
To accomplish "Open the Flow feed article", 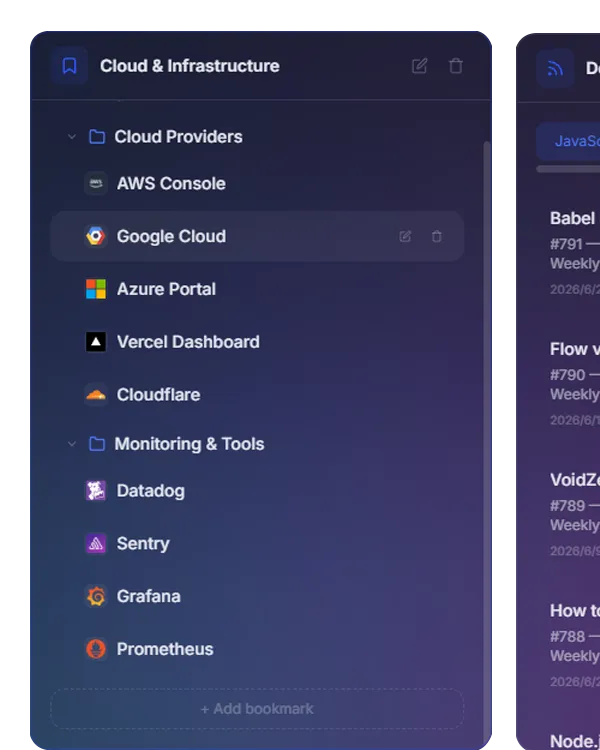I will [x=575, y=349].
